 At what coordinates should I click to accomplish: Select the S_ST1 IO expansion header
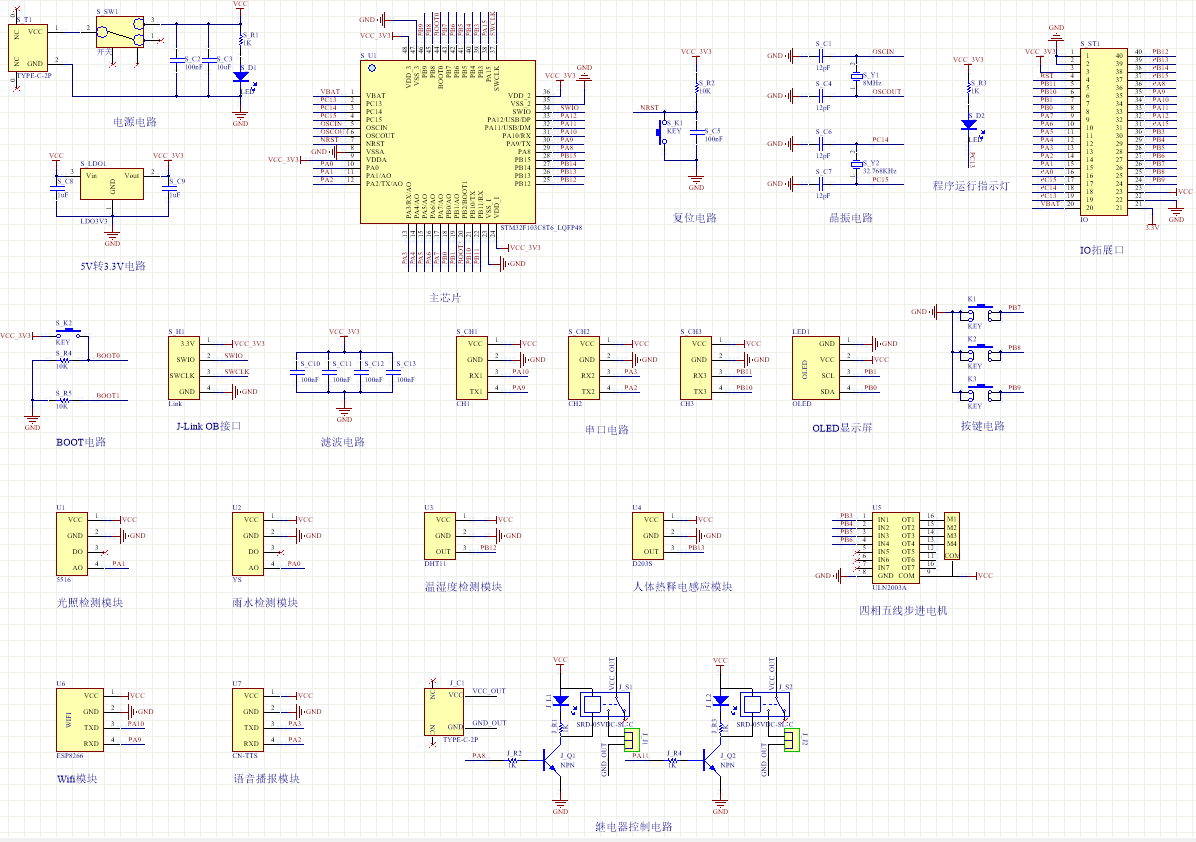(x=1104, y=132)
